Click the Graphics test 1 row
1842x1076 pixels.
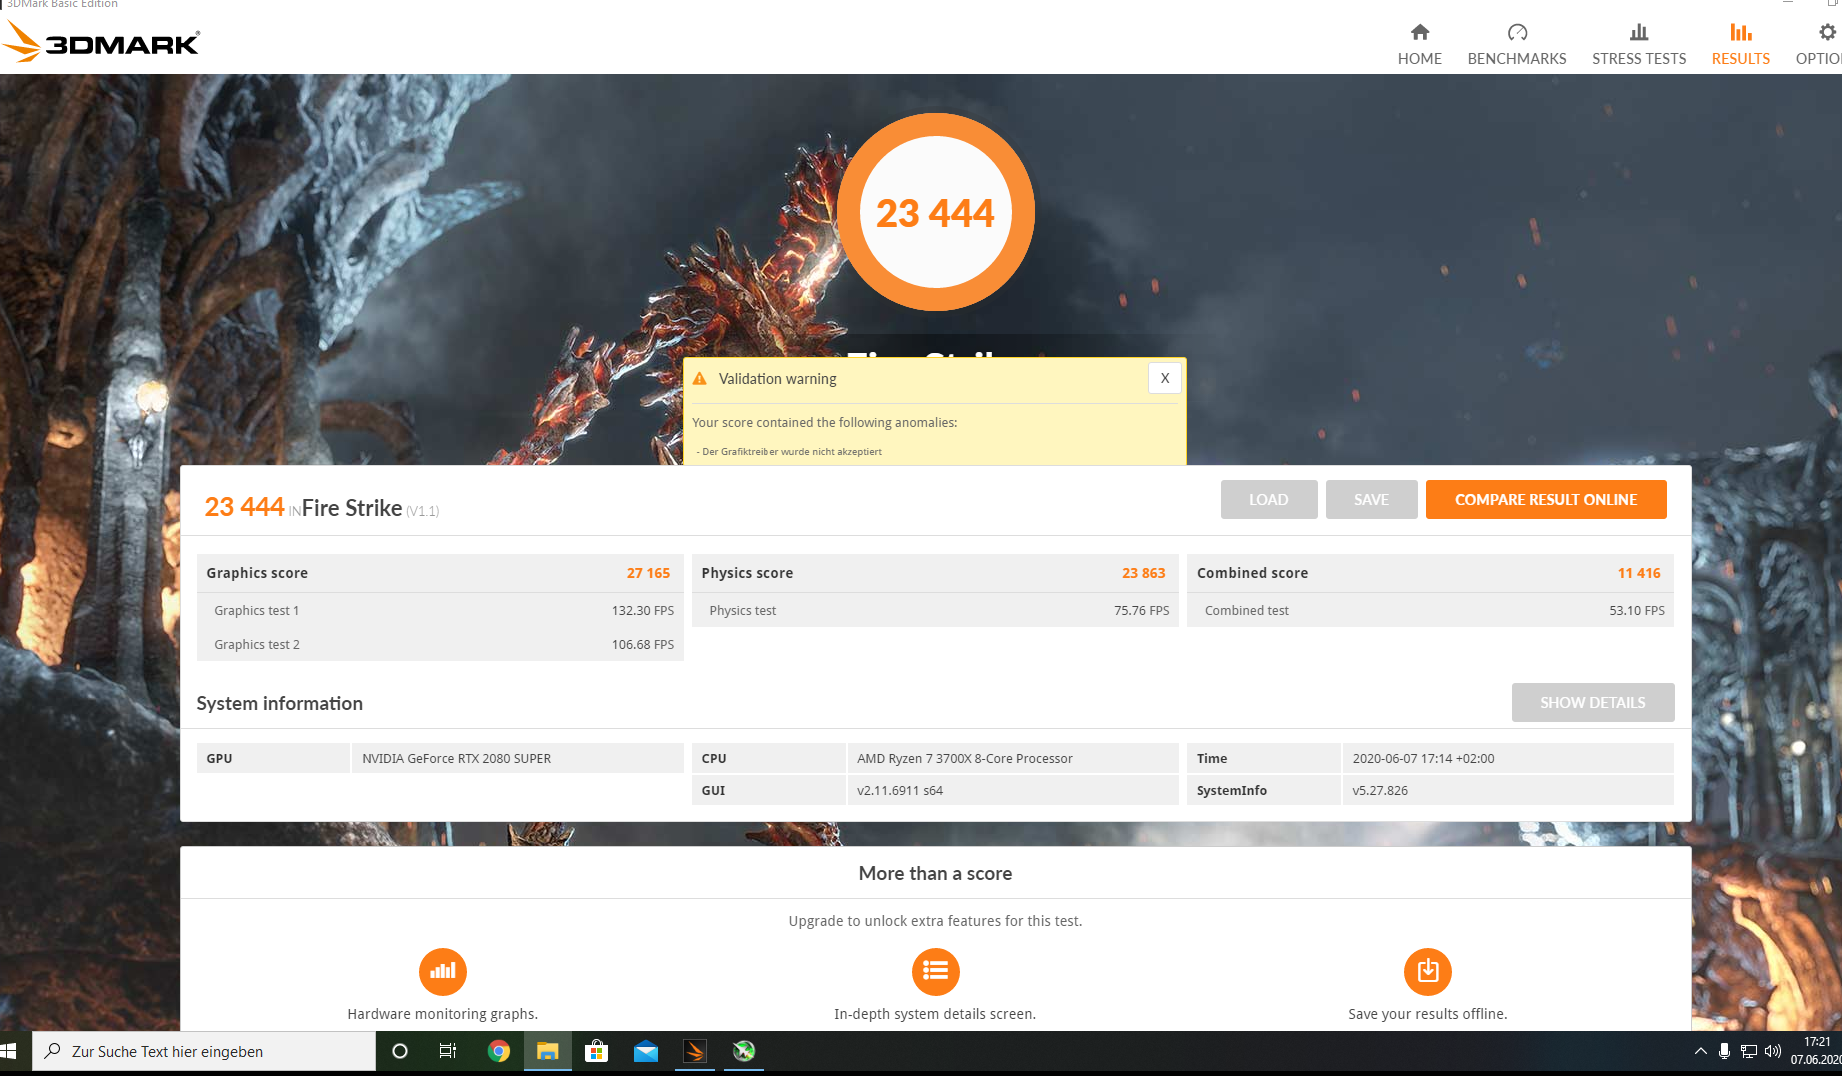point(440,610)
